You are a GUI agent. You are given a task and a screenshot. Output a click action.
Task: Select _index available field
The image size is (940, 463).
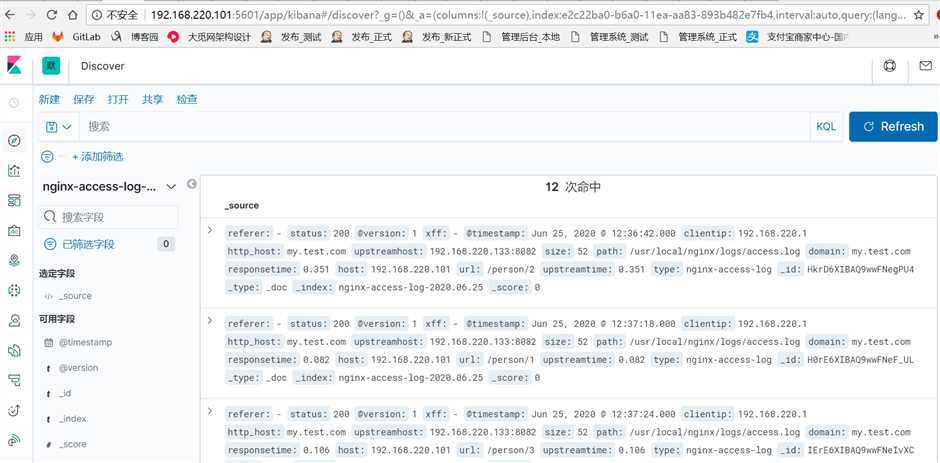[x=73, y=419]
